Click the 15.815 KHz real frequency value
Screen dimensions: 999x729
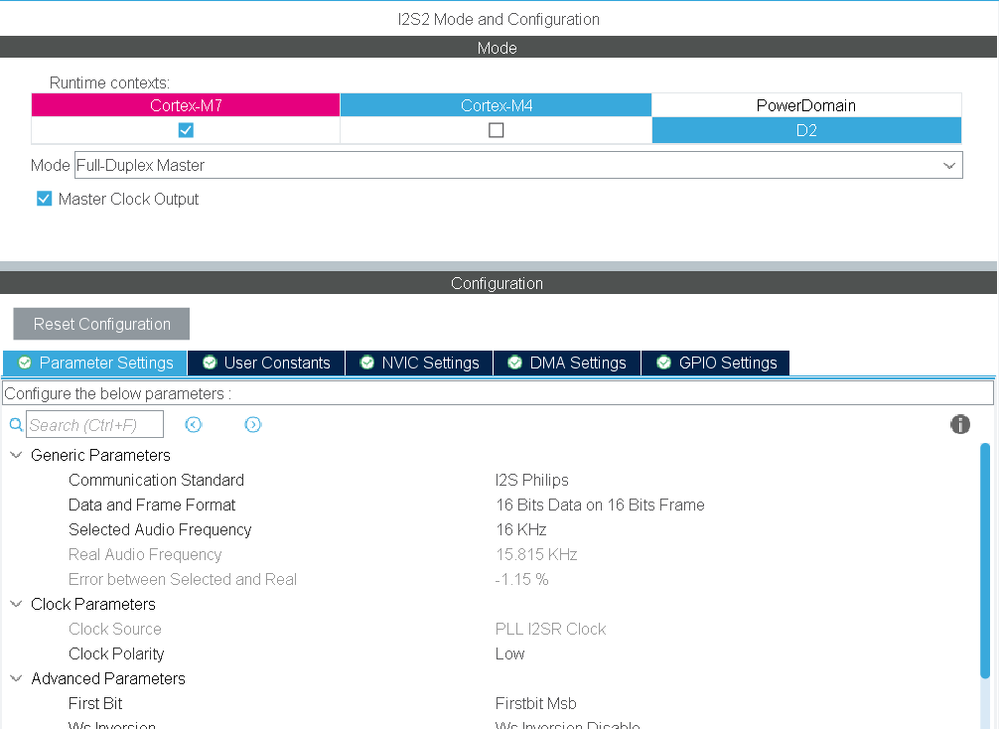(536, 554)
